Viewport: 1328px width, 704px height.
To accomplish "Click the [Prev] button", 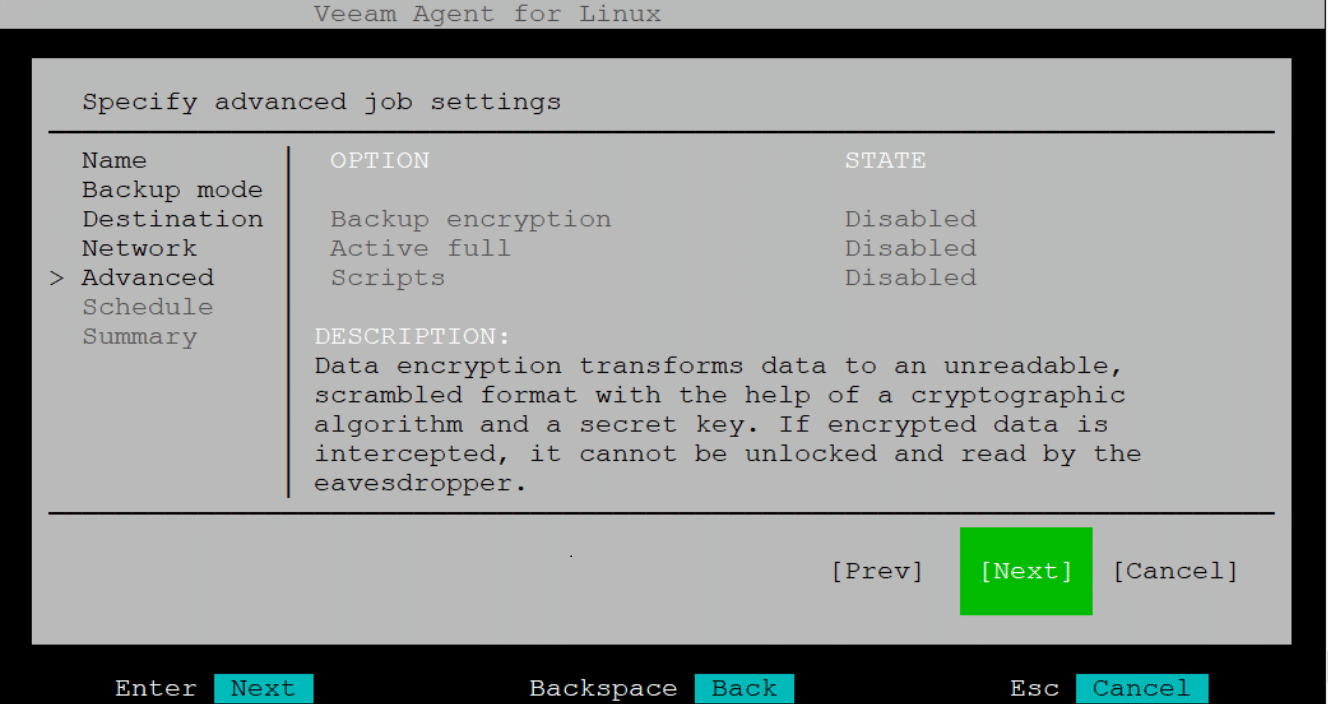I will 877,571.
